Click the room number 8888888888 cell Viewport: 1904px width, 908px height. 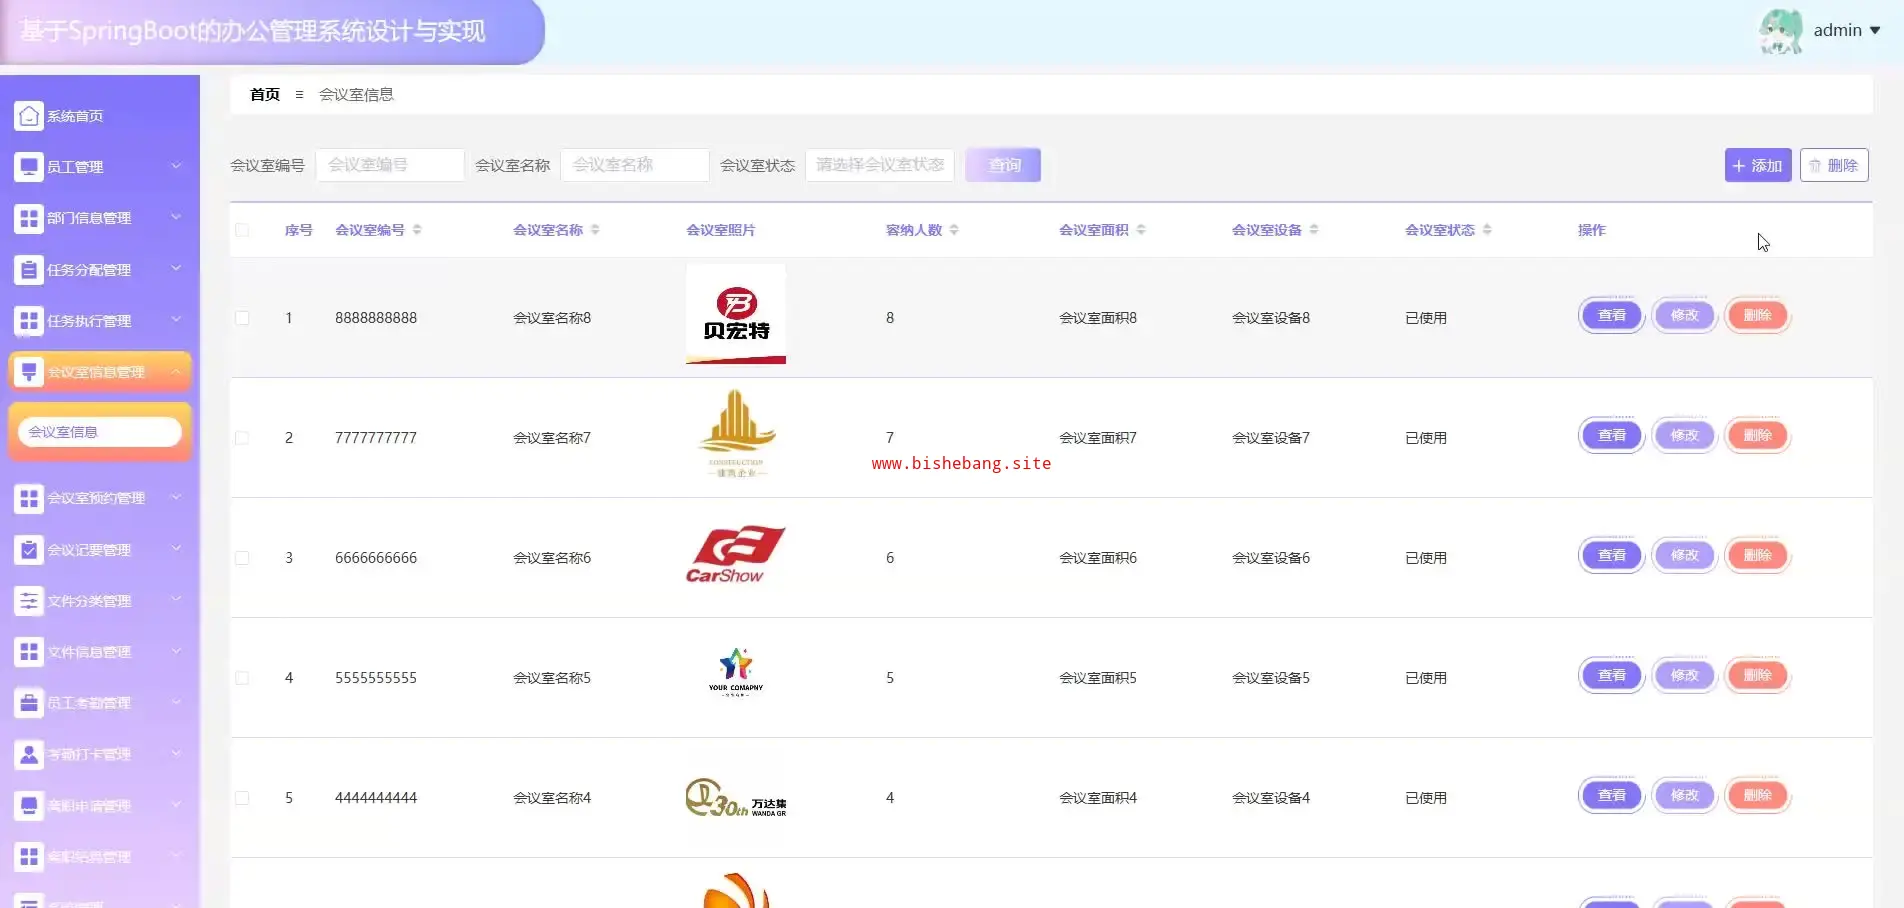point(376,318)
